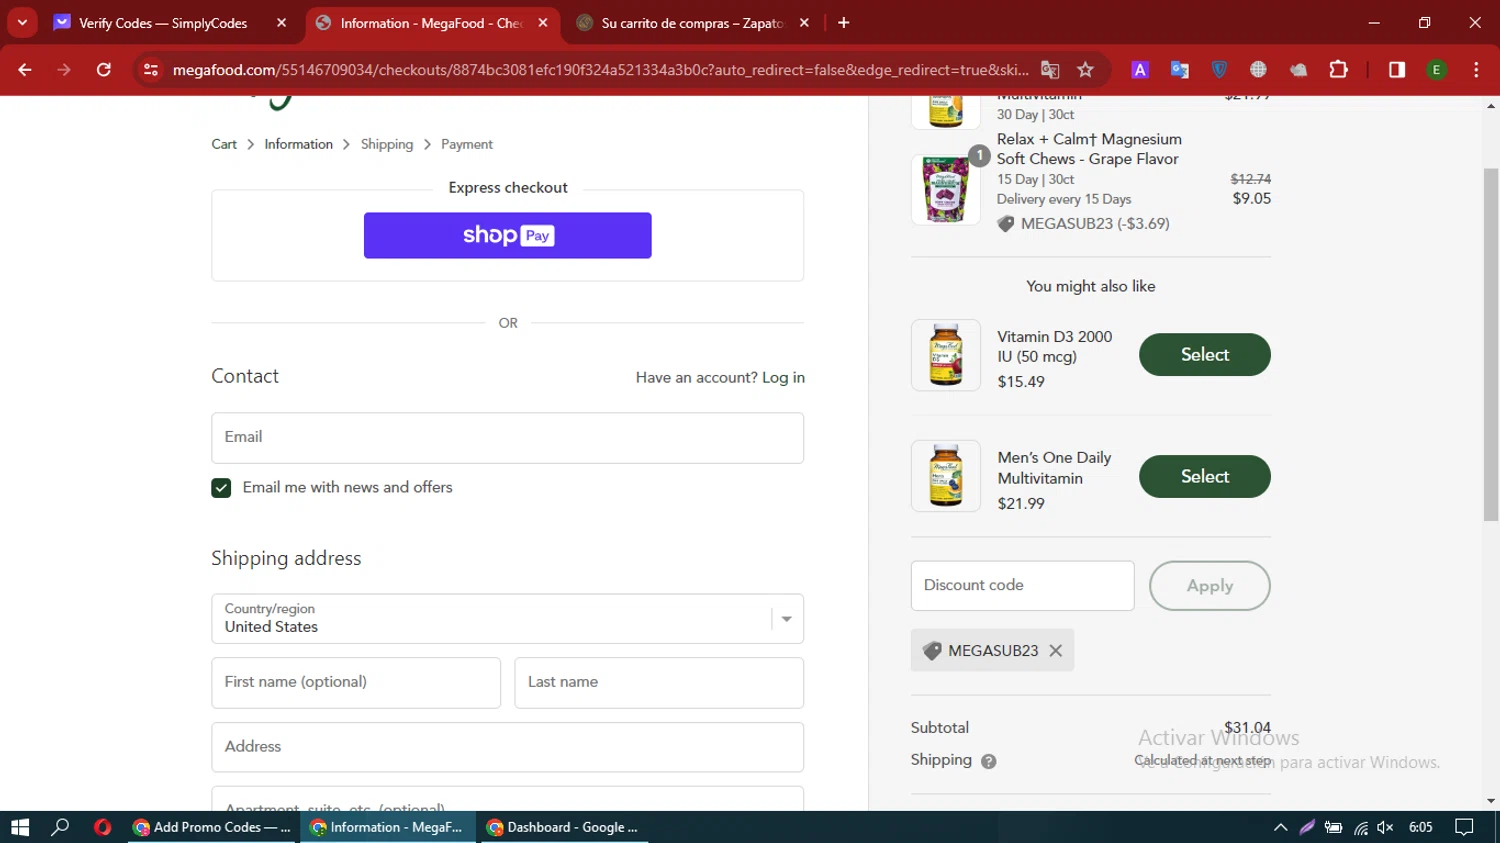Switch to Add Promo Codes taskbar window
1500x843 pixels.
click(x=212, y=827)
